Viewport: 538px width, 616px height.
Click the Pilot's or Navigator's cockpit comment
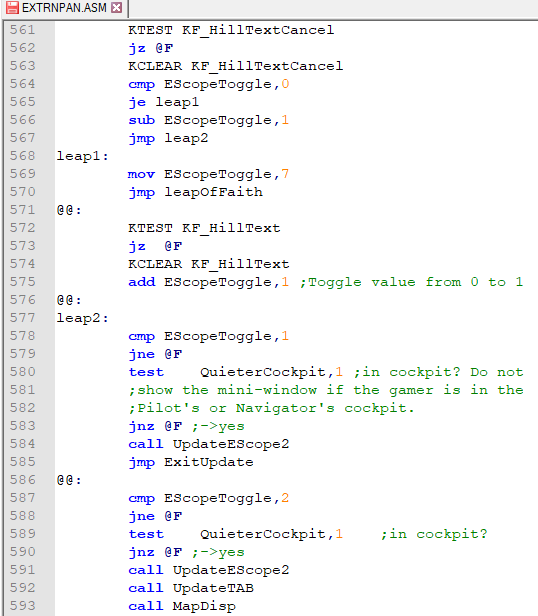click(x=272, y=408)
